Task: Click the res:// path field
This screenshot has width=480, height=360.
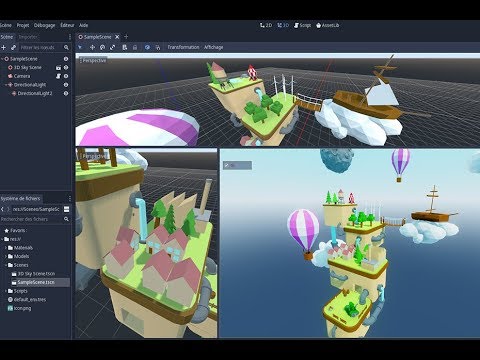Action: click(x=36, y=209)
